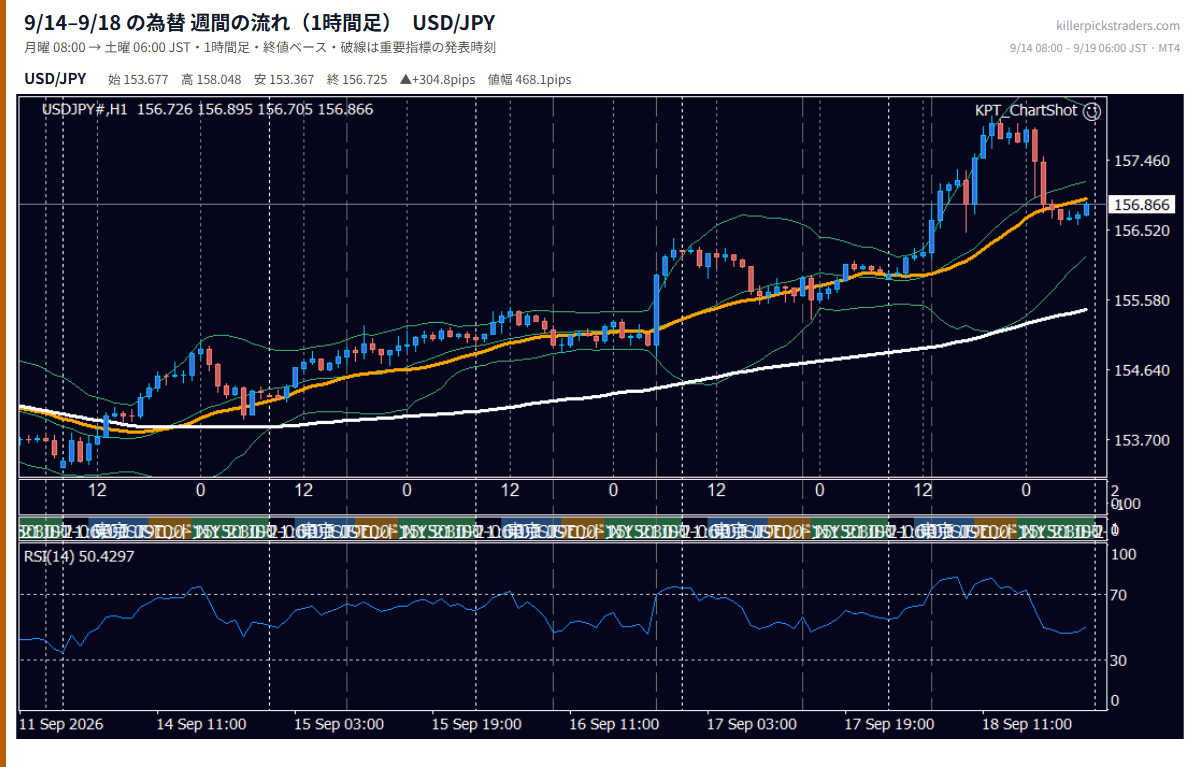Click the 15 Sep 03:00 time label

(x=339, y=724)
